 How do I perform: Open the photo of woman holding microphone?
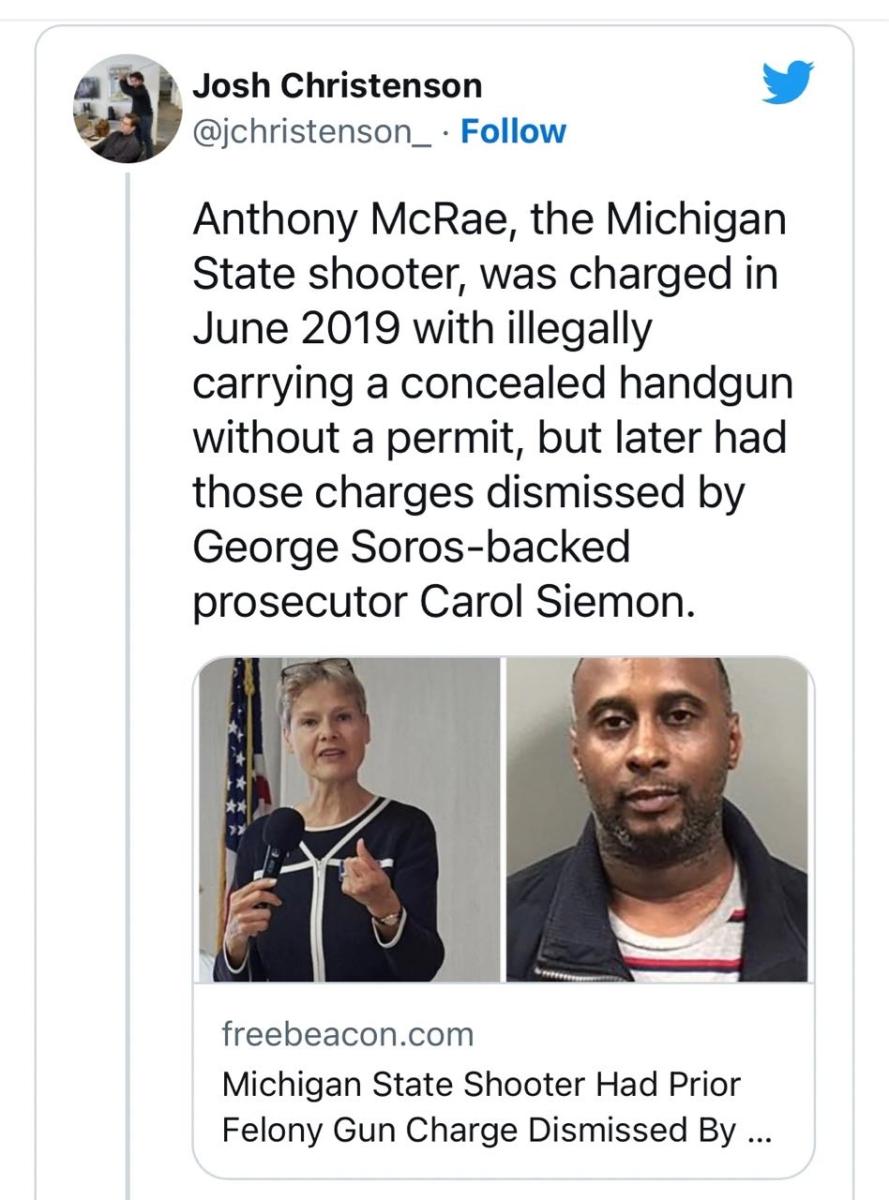click(348, 819)
